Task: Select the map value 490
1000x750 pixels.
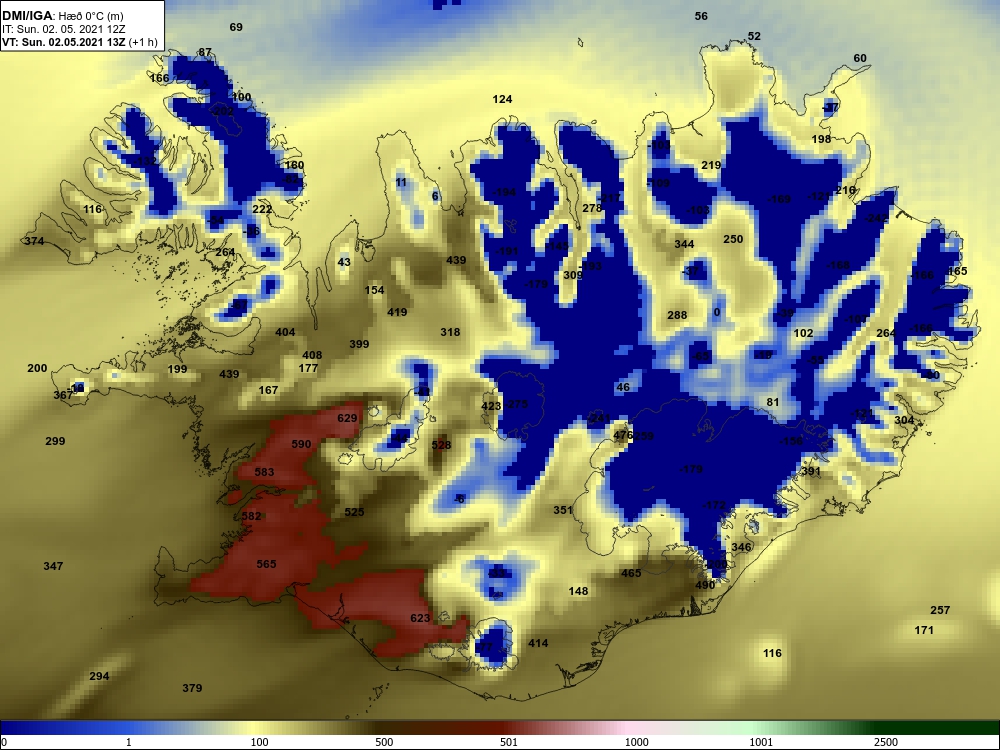Action: click(x=705, y=585)
